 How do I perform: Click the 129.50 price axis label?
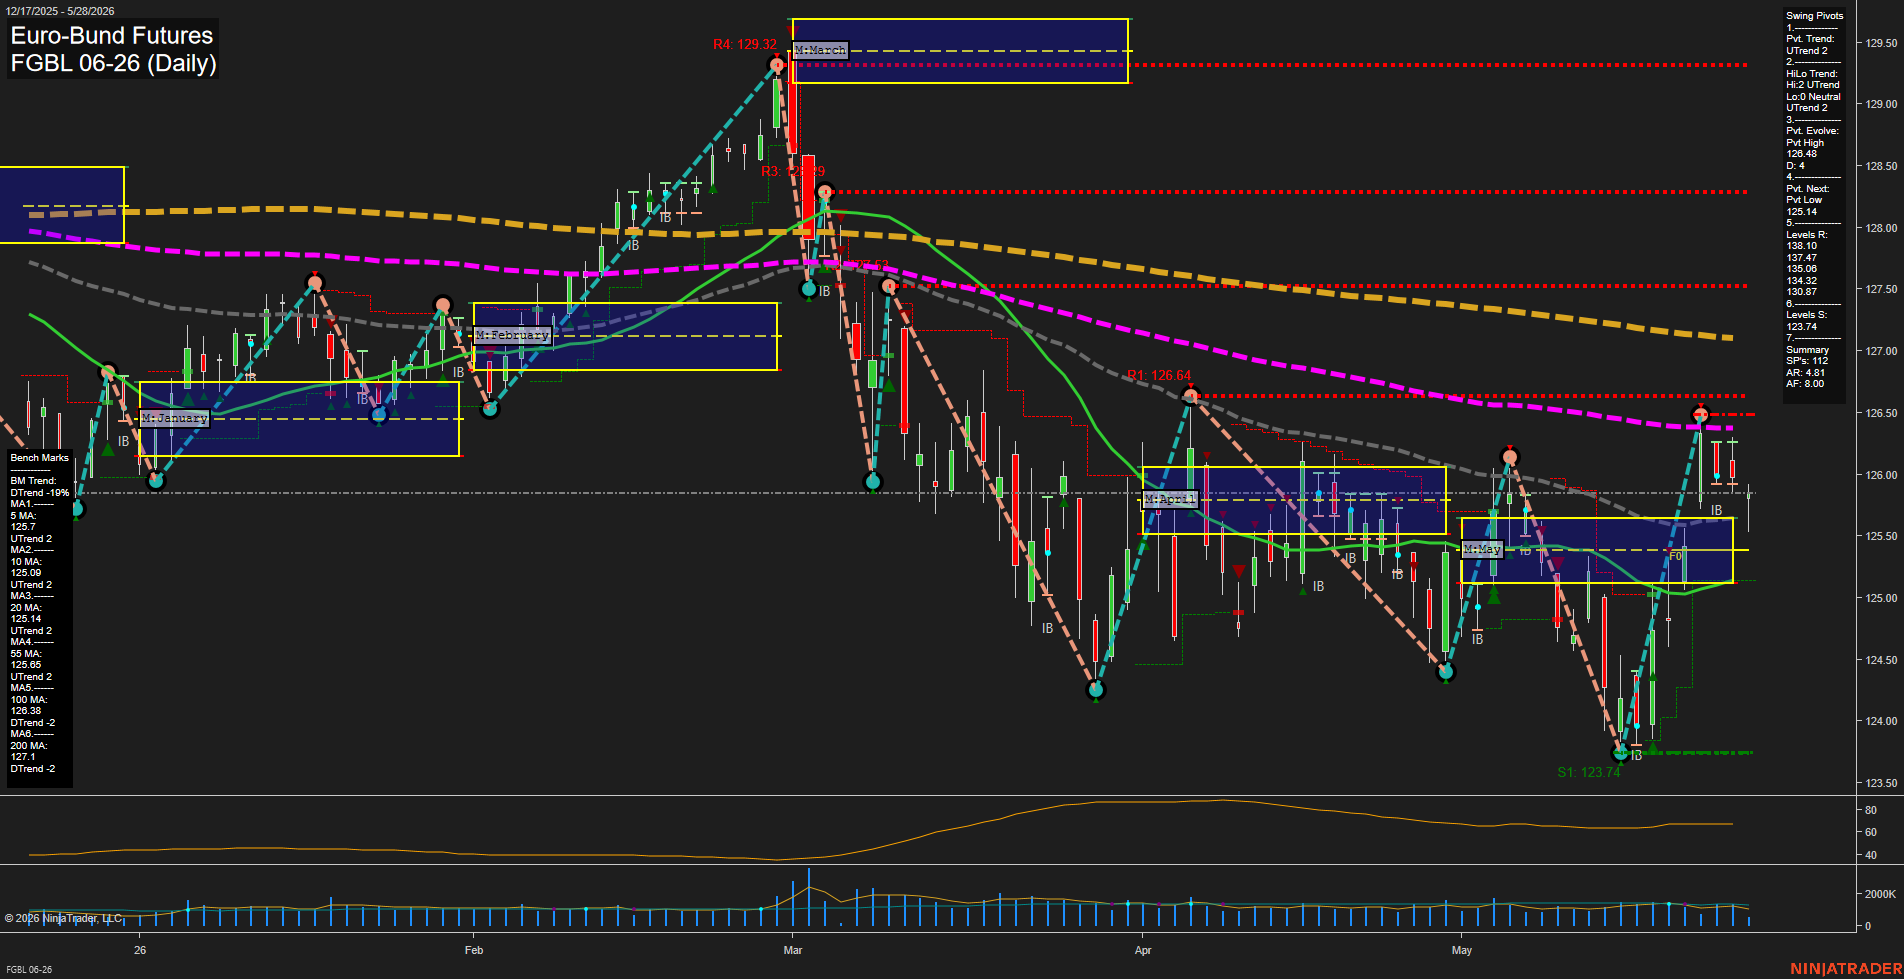click(x=1881, y=43)
